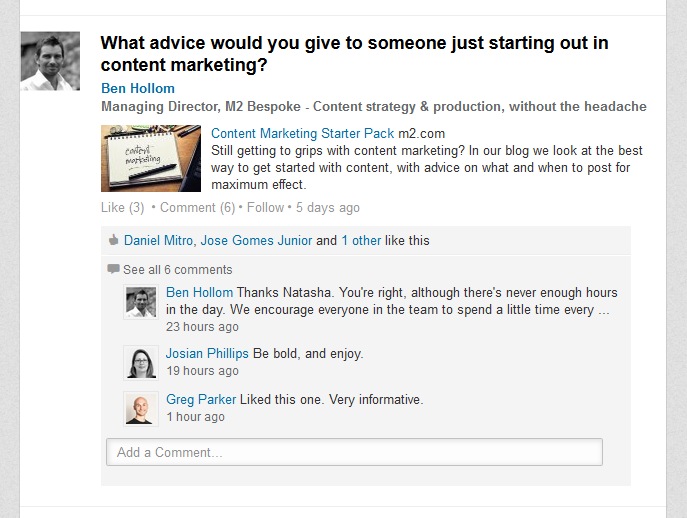Open Greg Parker's comment avatar
The image size is (687, 518).
pyautogui.click(x=140, y=408)
